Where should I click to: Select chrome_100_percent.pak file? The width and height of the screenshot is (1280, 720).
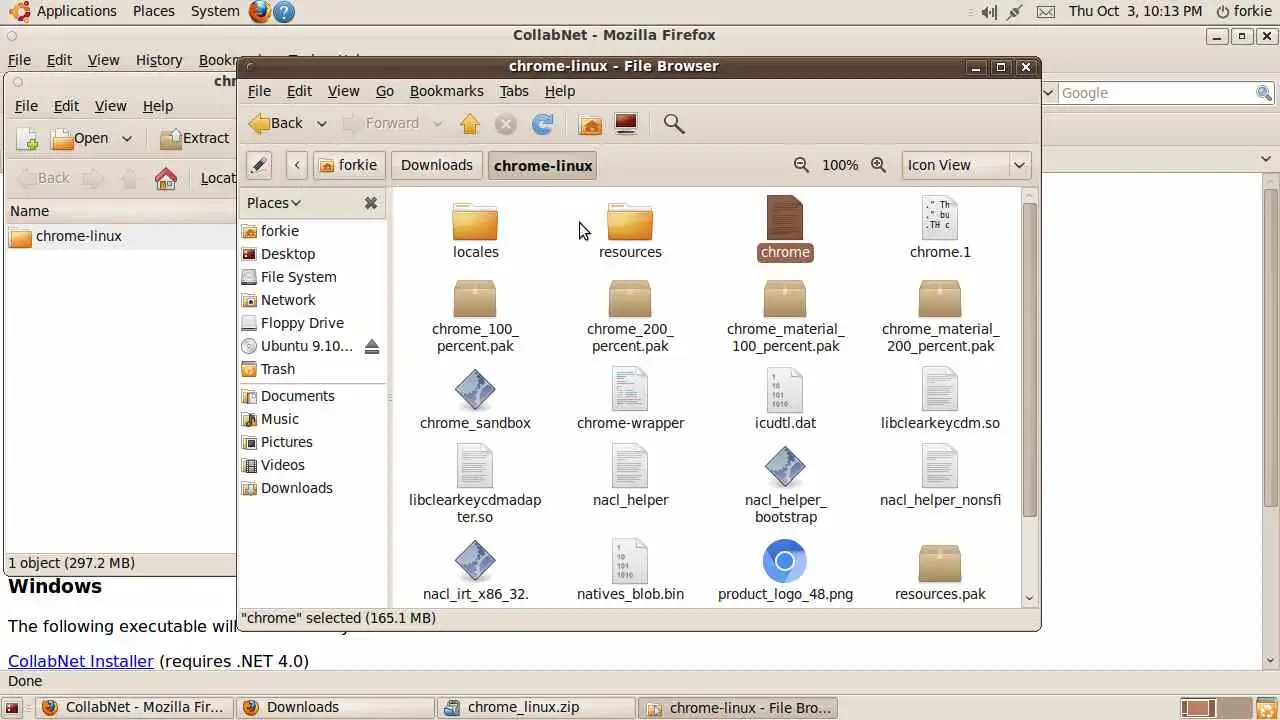pyautogui.click(x=475, y=316)
